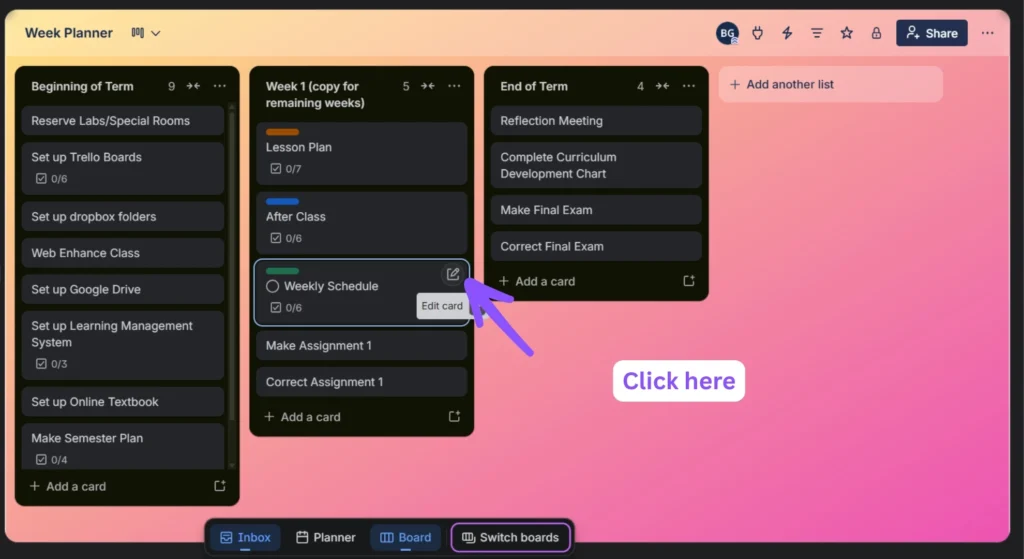The width and height of the screenshot is (1024, 559).
Task: Click the Beginning of Term list title
Action: point(82,86)
